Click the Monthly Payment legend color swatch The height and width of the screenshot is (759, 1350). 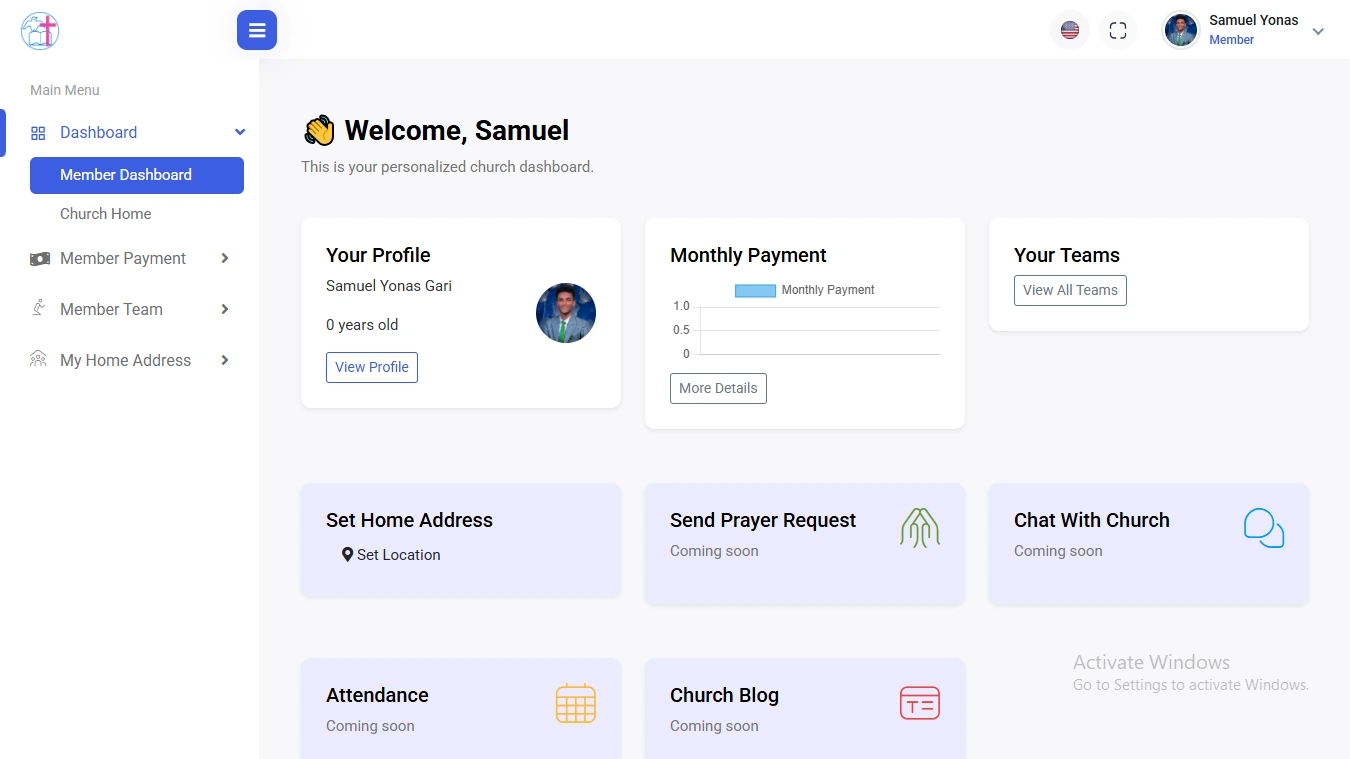tap(753, 290)
